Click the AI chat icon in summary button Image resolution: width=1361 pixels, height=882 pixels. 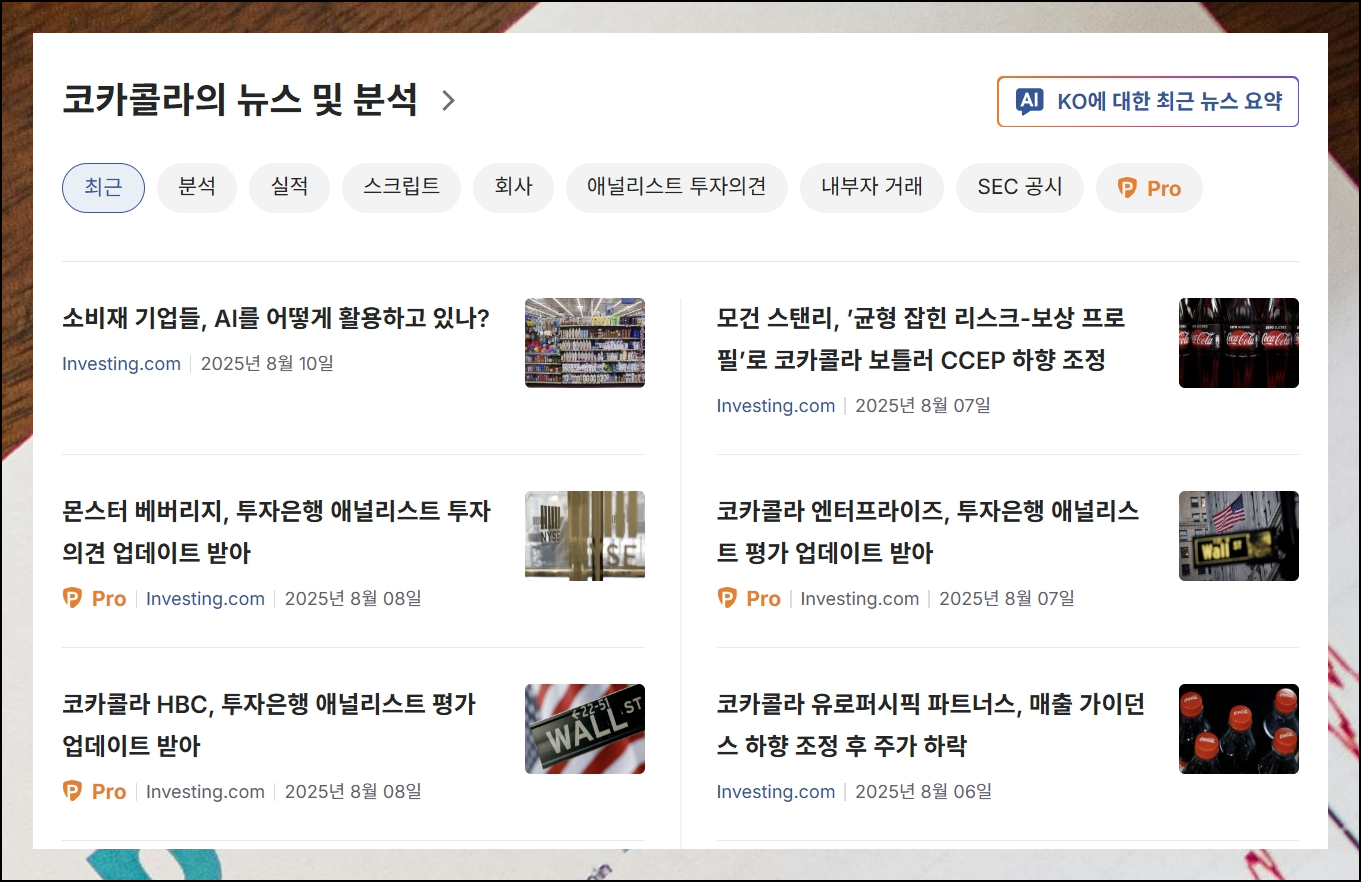1030,101
